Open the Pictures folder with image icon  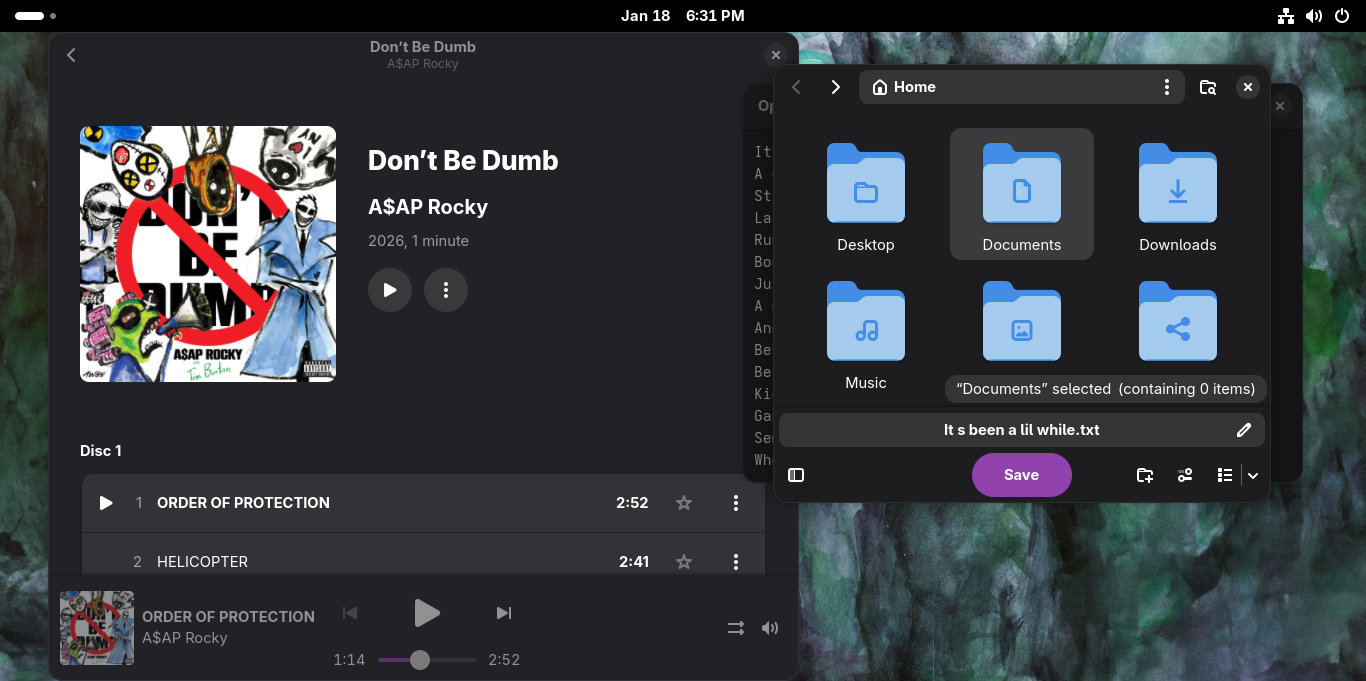point(1022,322)
